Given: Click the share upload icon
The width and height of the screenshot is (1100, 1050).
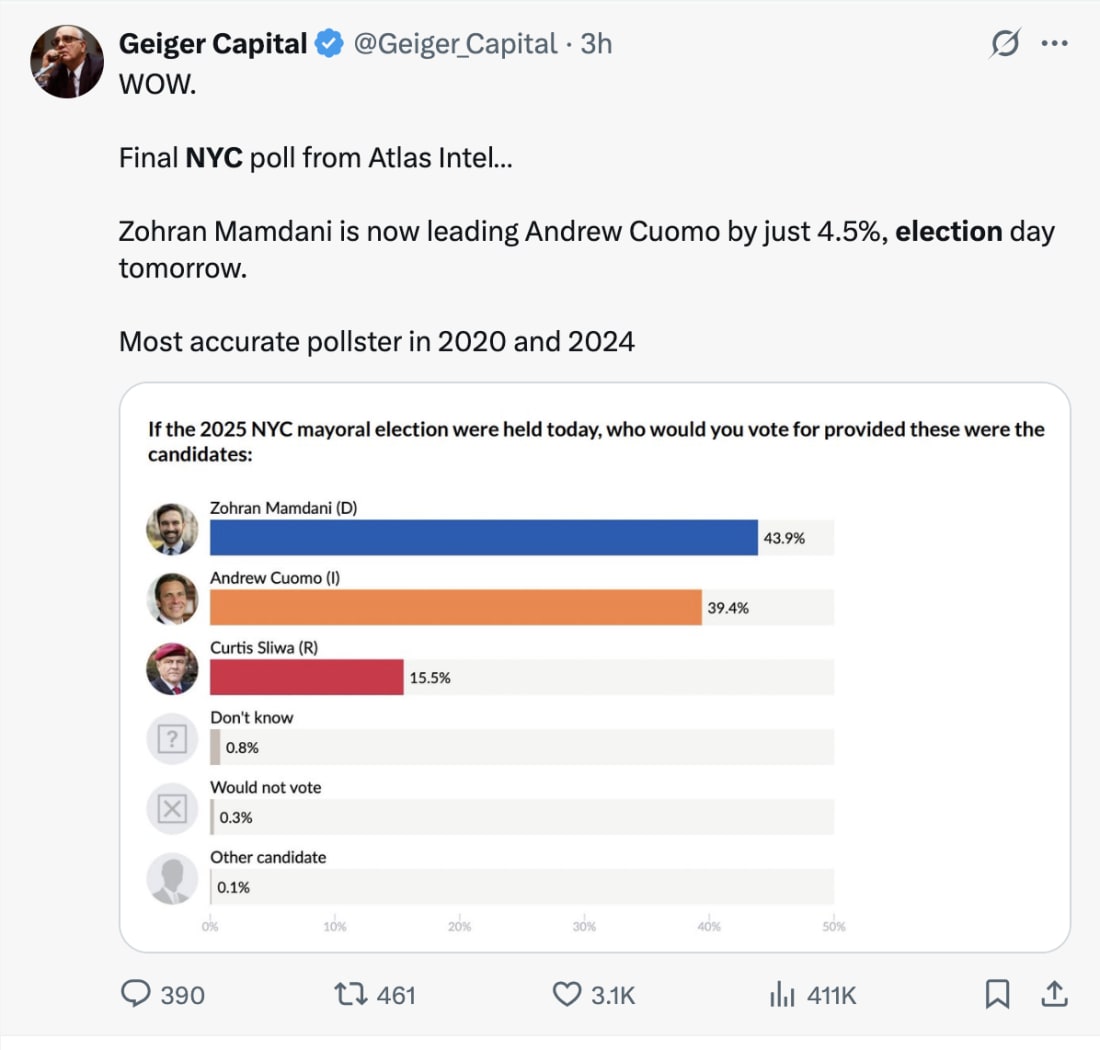Looking at the screenshot, I should click(x=1053, y=994).
